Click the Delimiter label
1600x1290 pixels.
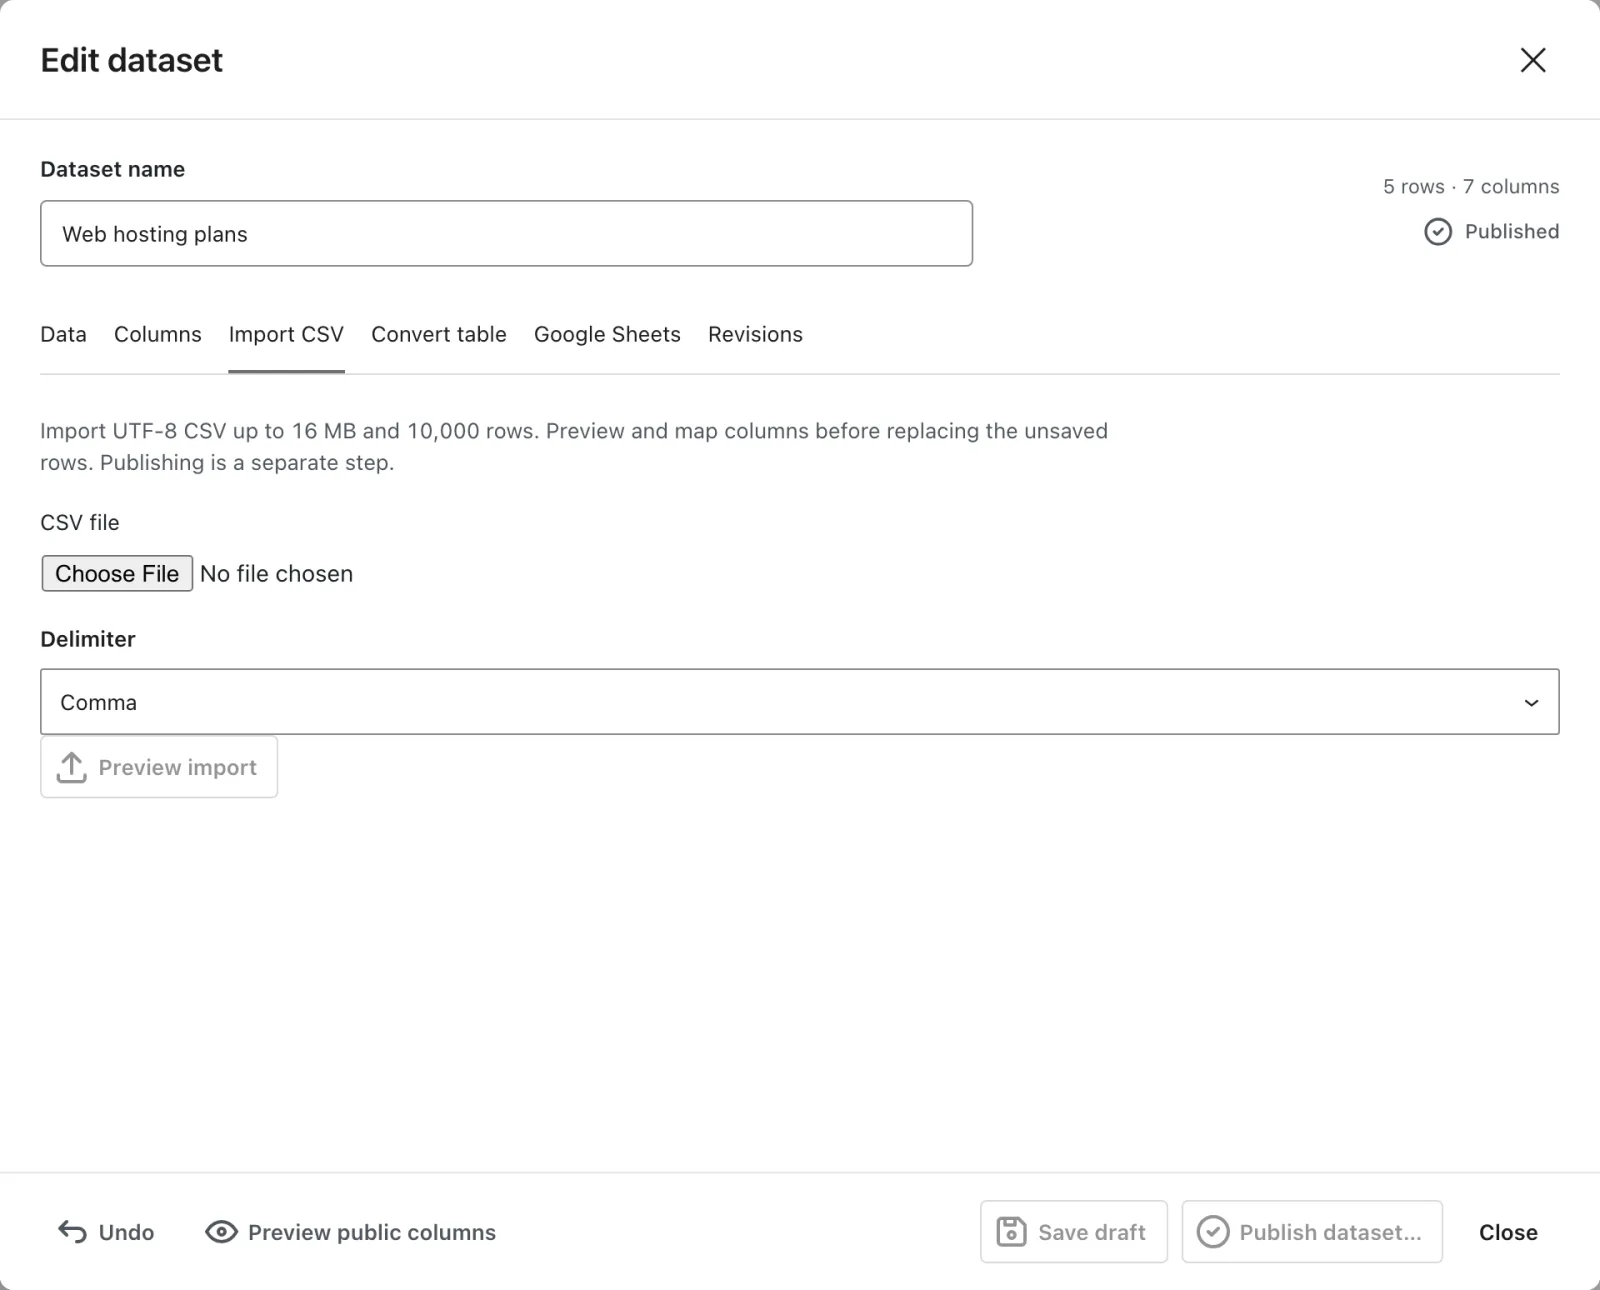[x=87, y=640]
